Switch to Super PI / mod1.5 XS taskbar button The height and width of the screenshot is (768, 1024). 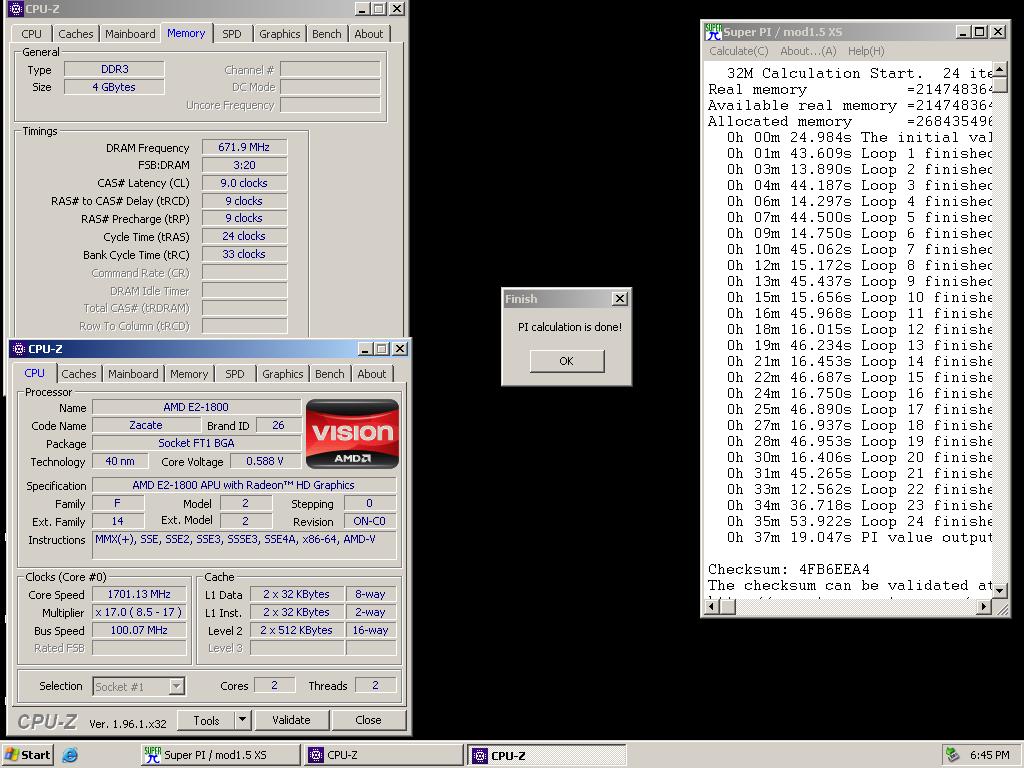220,755
